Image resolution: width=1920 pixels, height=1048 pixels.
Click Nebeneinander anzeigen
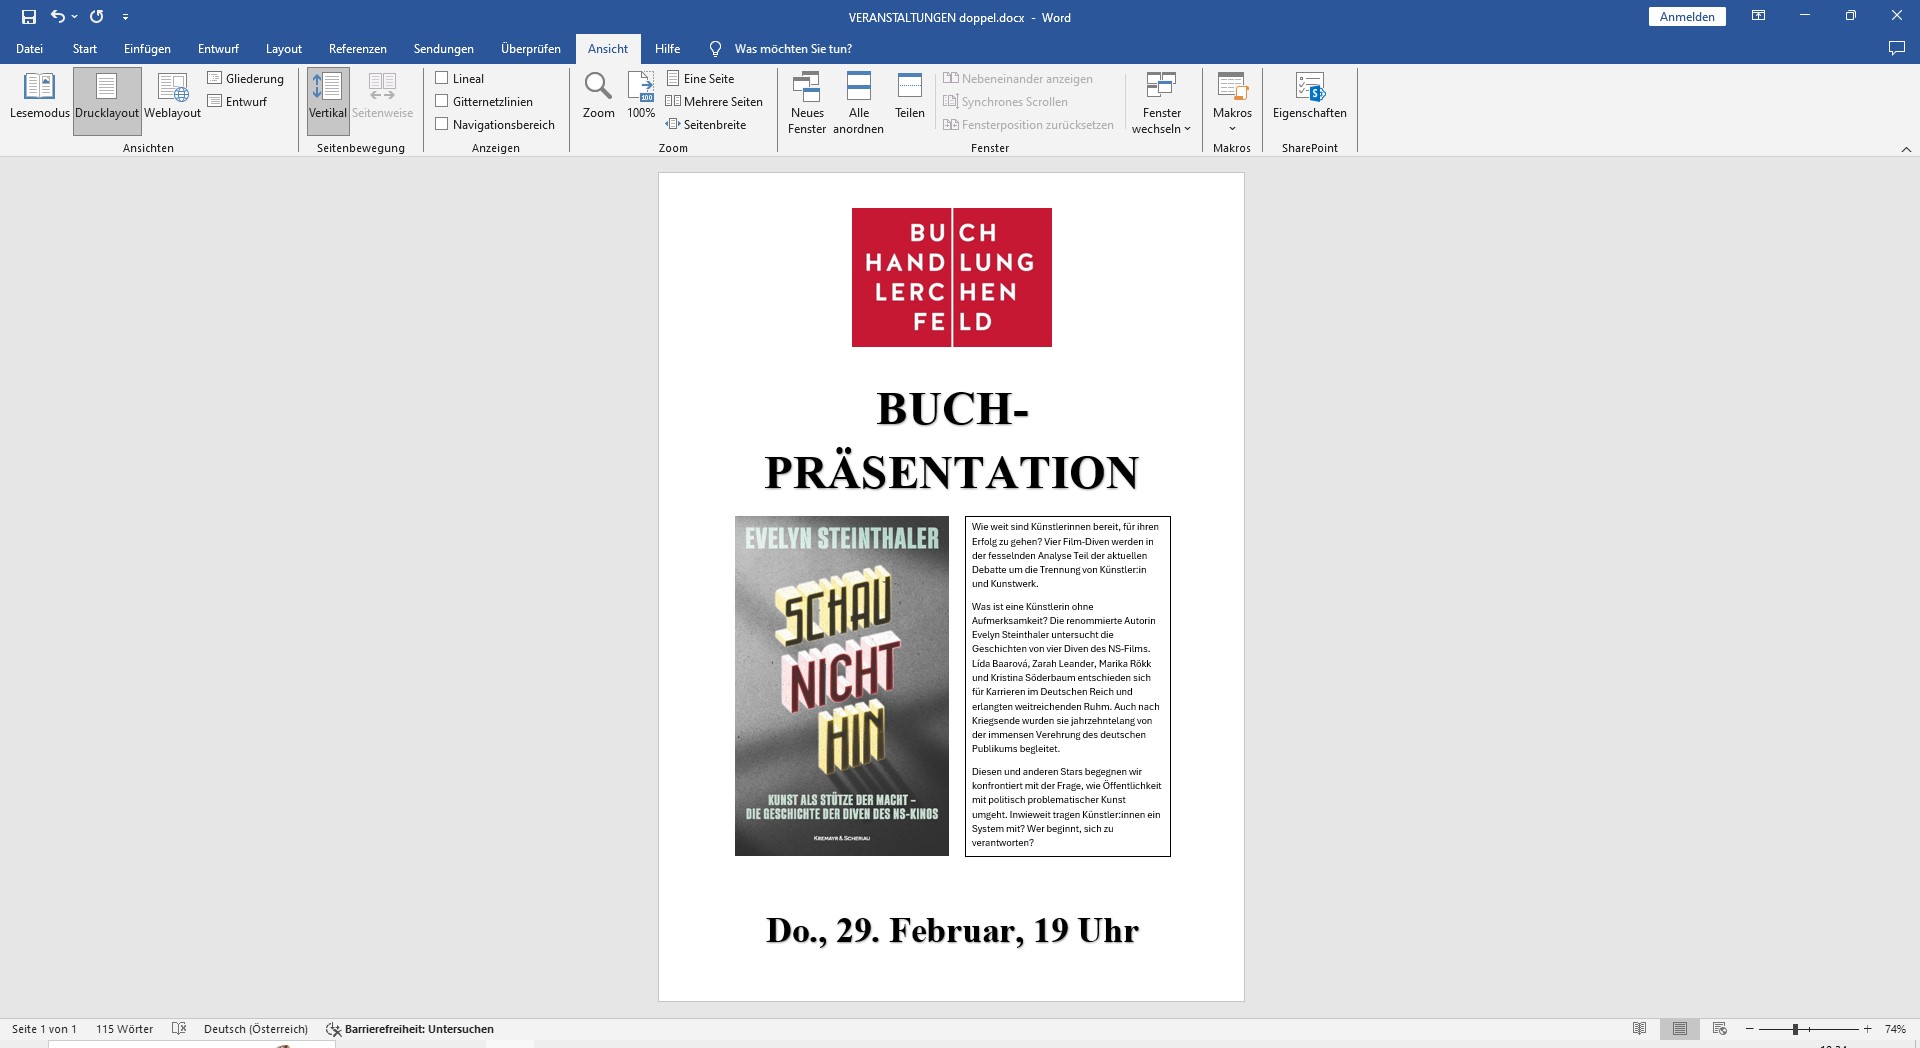coord(1018,78)
